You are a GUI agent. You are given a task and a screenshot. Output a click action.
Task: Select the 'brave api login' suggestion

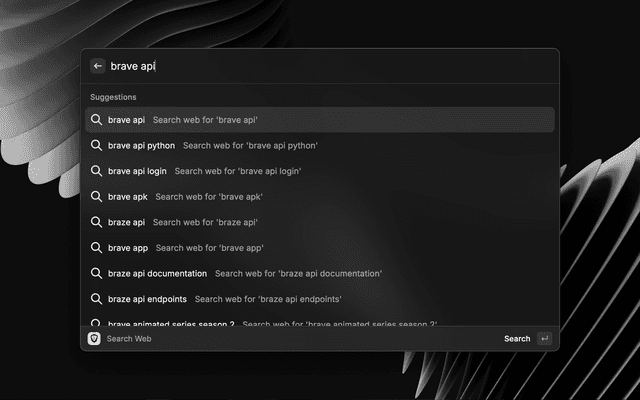click(320, 171)
